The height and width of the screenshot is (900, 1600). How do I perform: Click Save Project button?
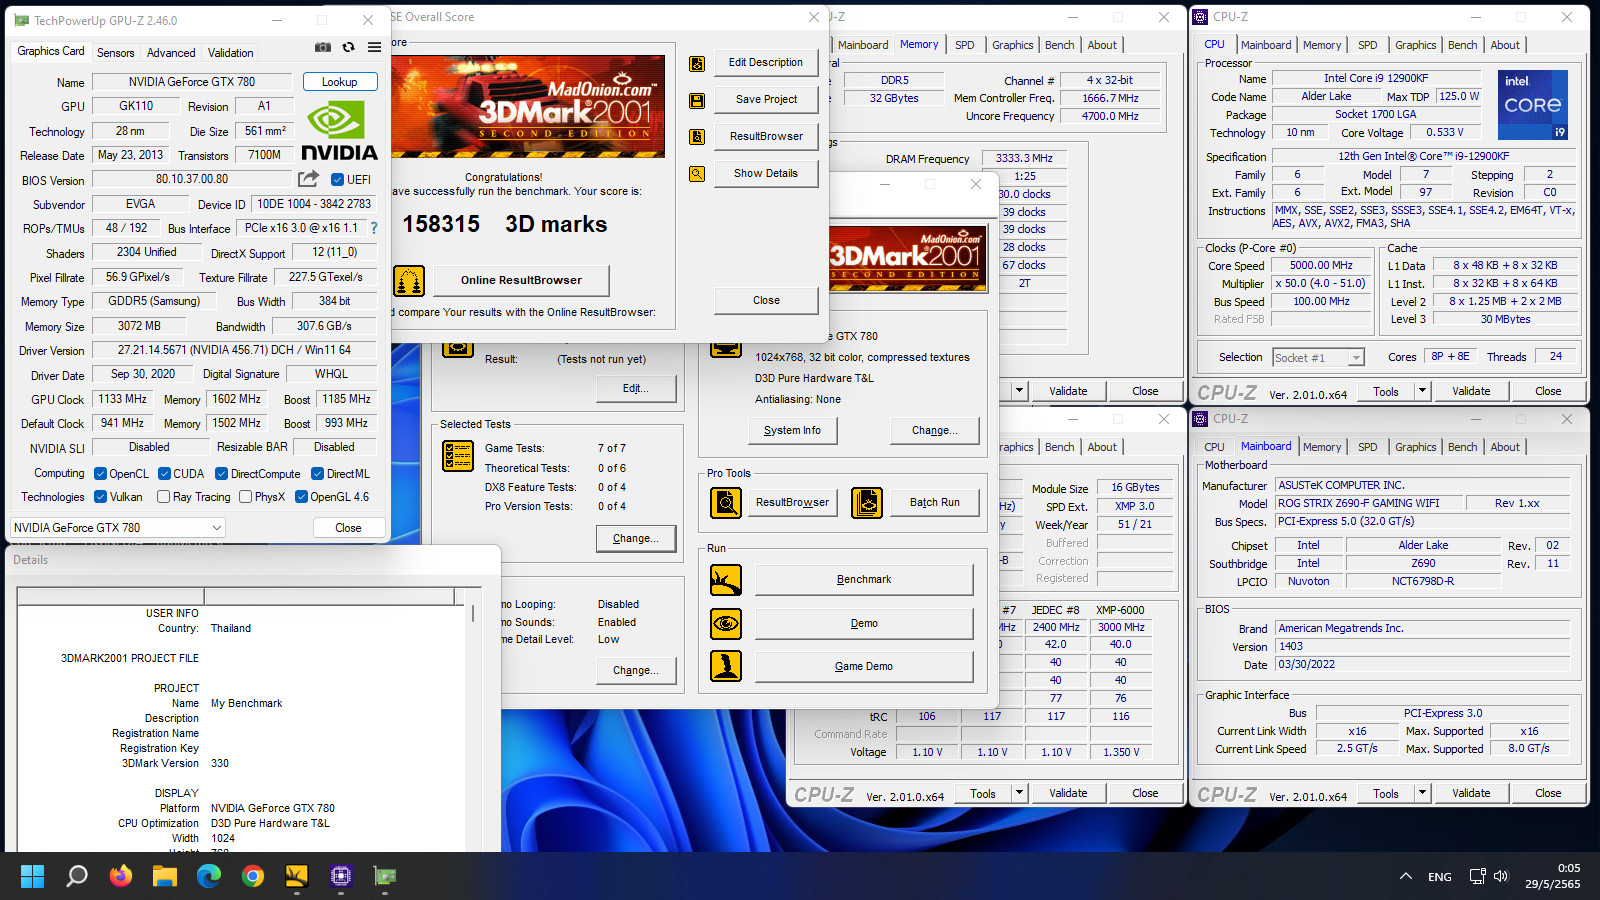point(766,99)
